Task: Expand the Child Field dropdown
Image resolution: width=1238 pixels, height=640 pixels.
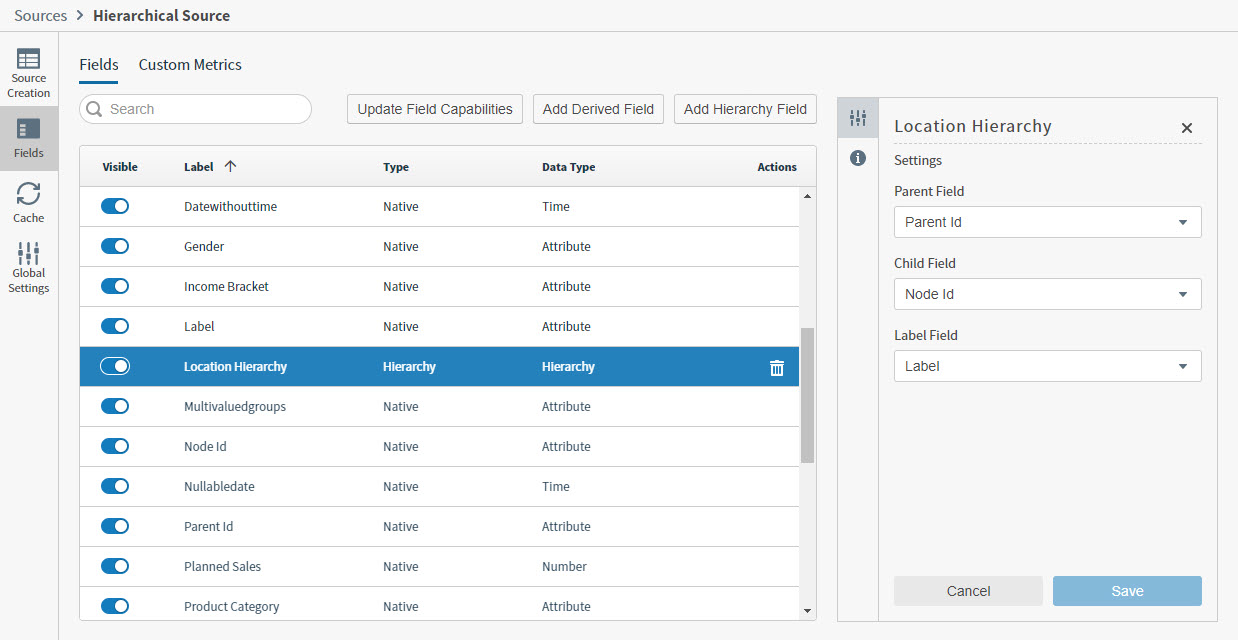Action: point(1047,293)
